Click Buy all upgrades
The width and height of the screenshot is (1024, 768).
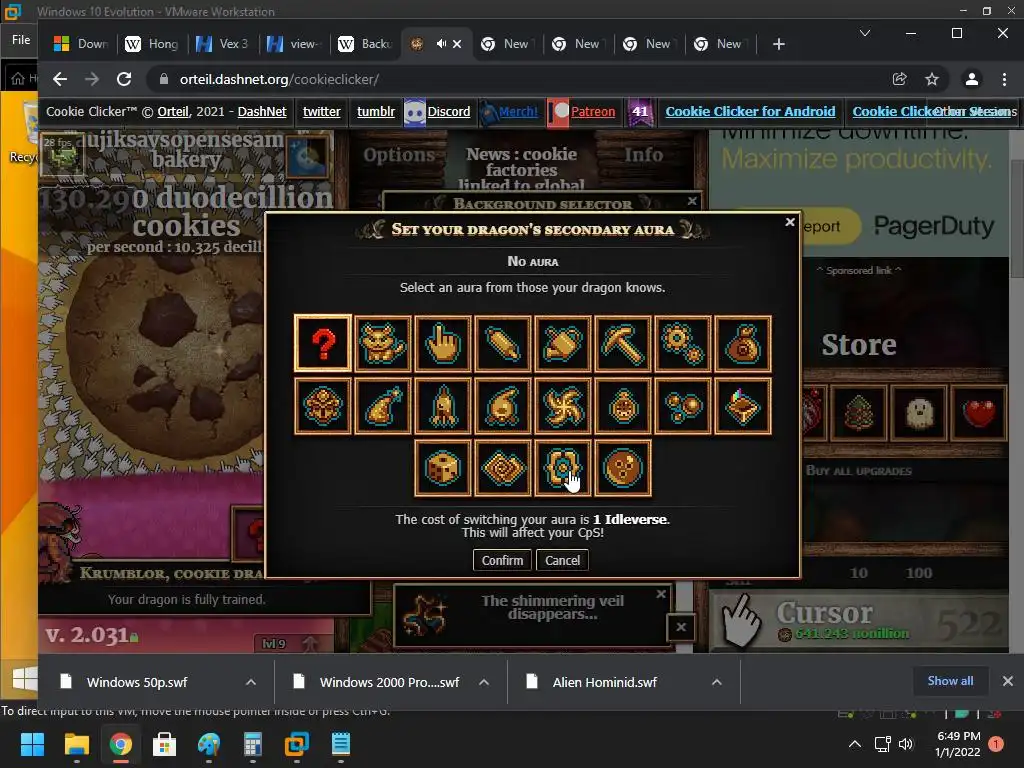pos(859,471)
